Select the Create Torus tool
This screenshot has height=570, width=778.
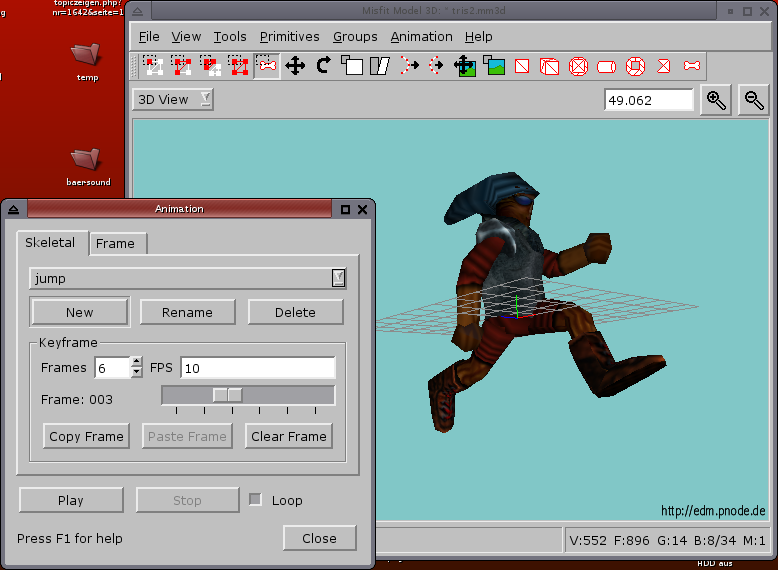[635, 65]
